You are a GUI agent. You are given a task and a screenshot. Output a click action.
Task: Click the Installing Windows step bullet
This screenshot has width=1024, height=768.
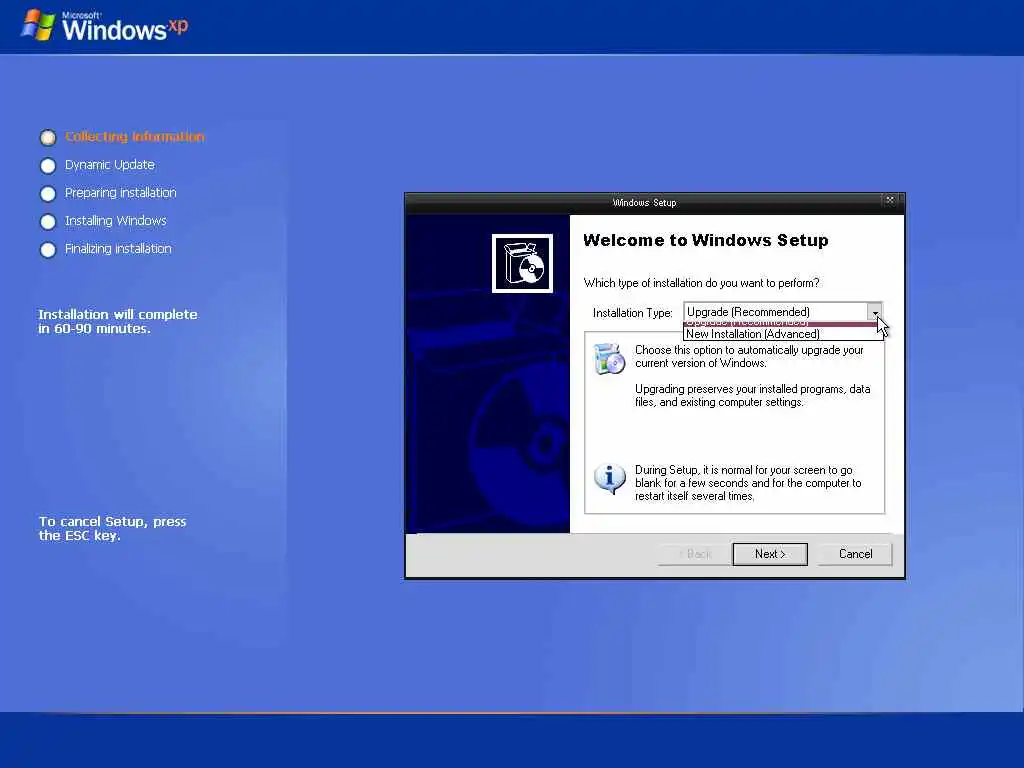tap(48, 222)
